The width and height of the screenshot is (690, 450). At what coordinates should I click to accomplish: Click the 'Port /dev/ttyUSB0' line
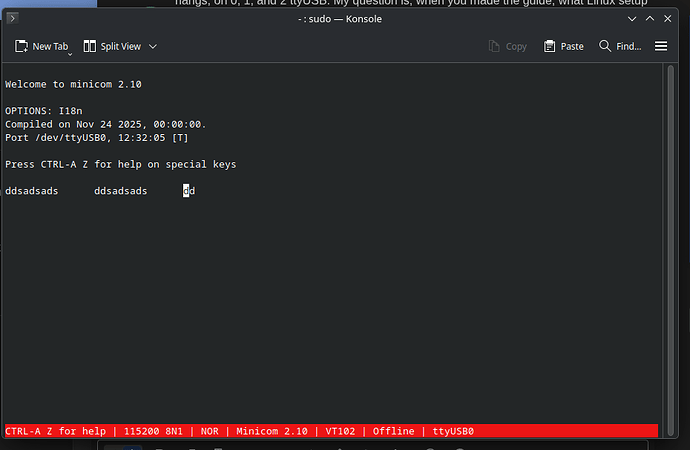(96, 138)
